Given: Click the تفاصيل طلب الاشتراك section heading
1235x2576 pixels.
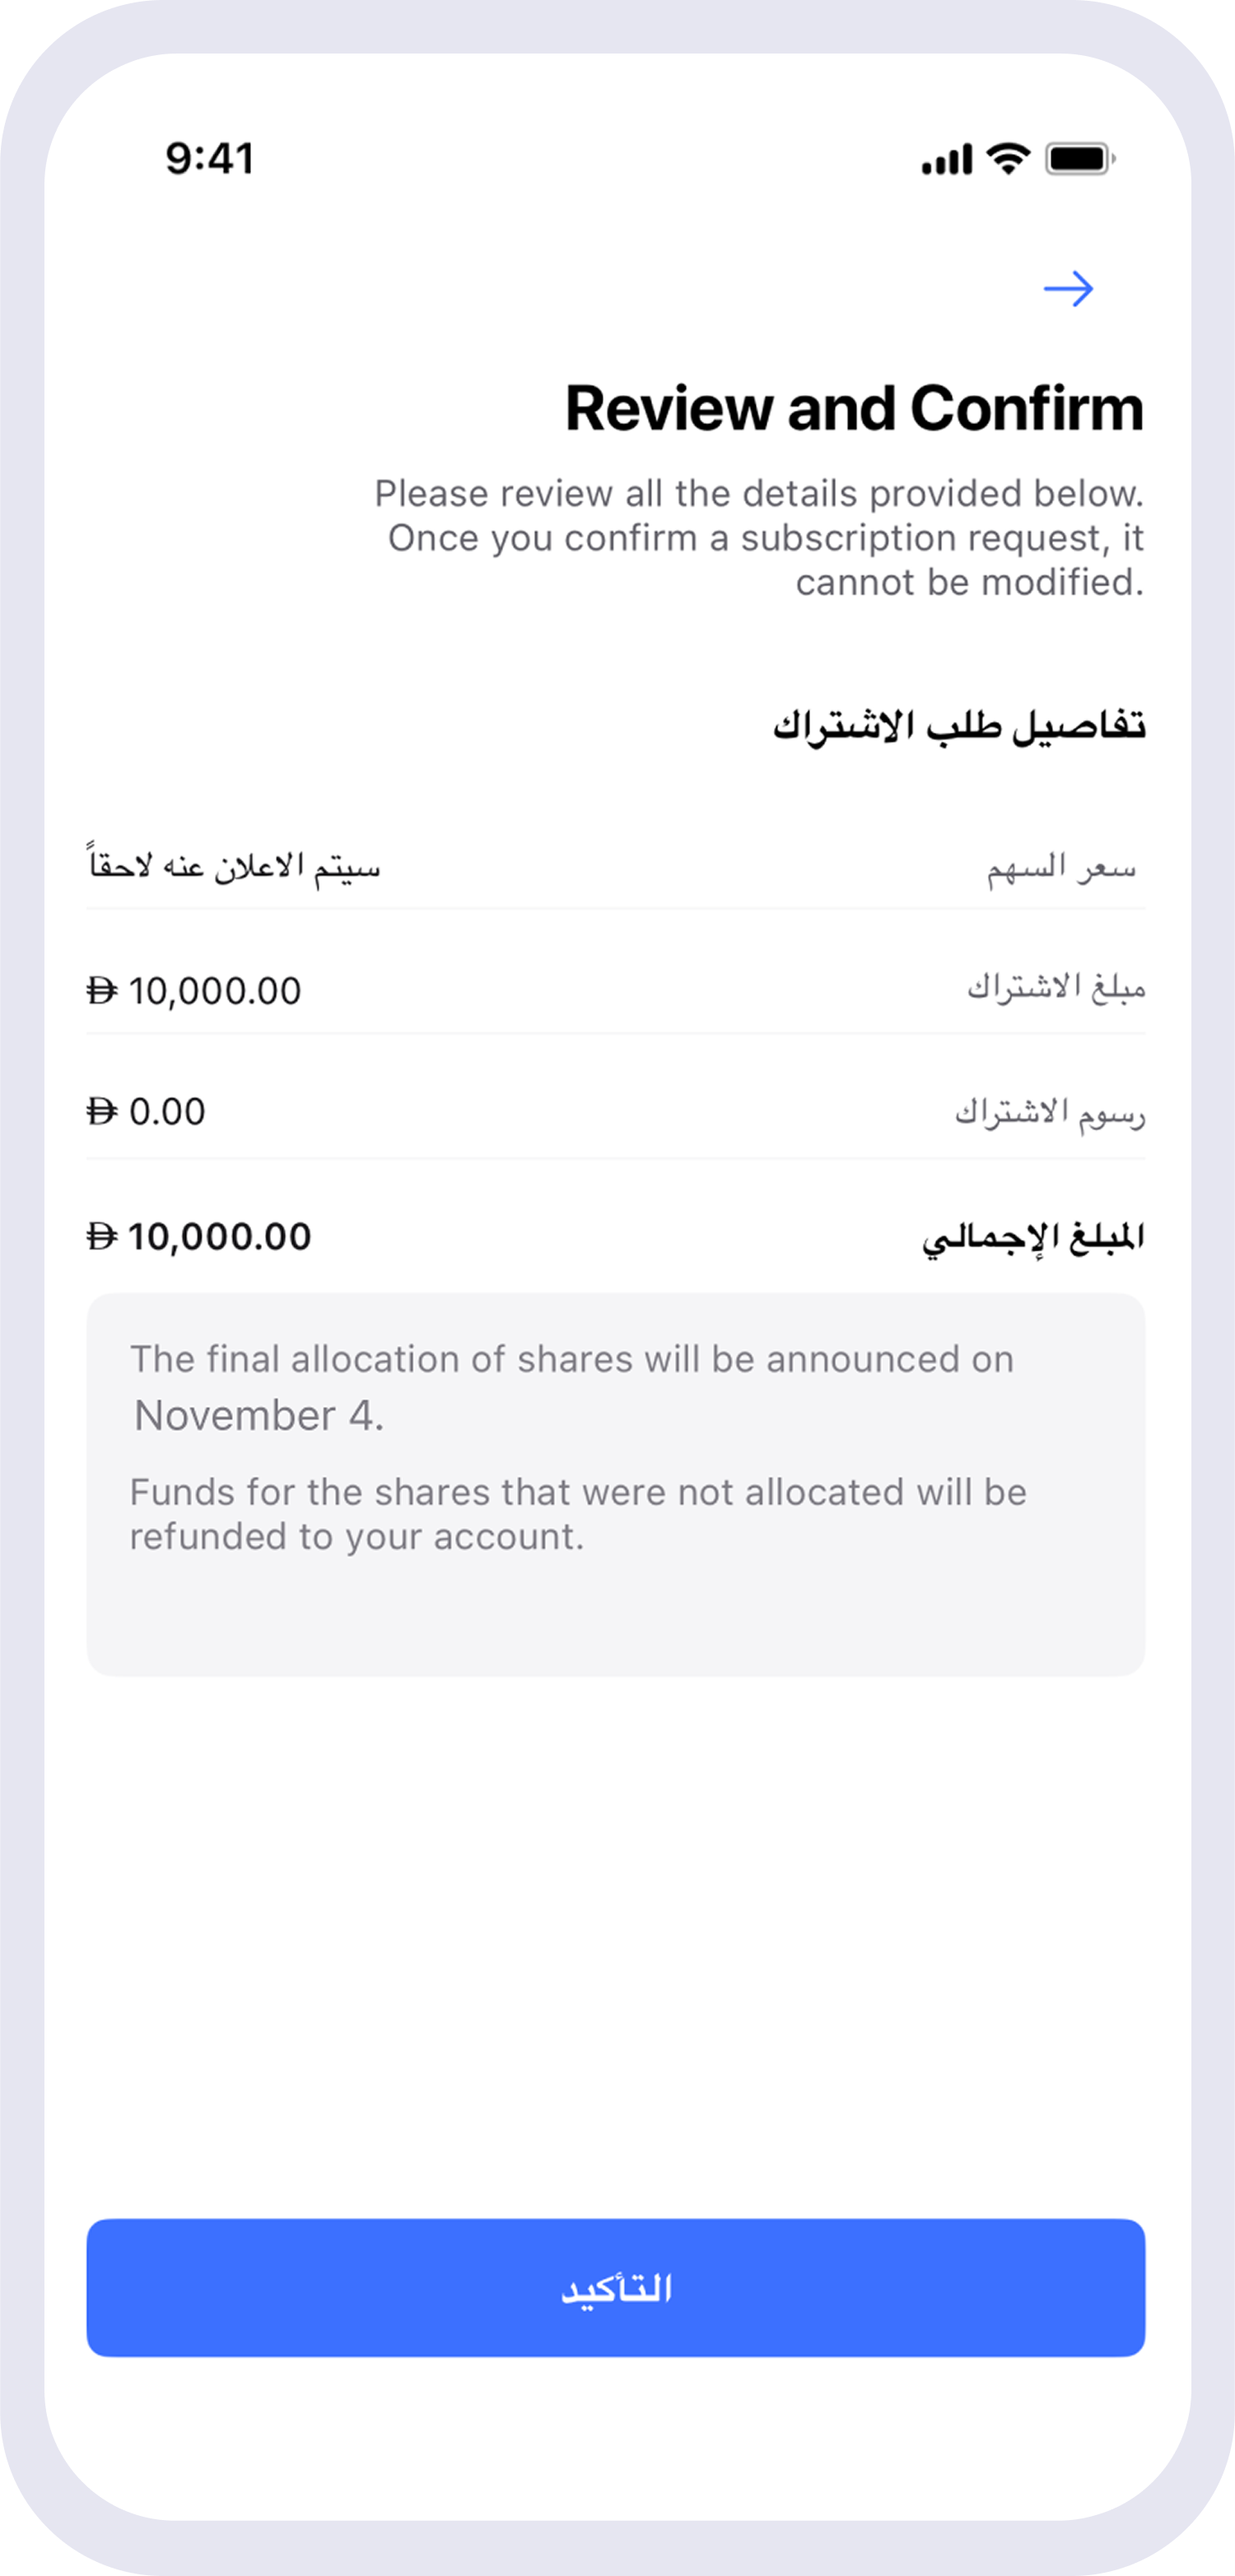Looking at the screenshot, I should (x=958, y=725).
